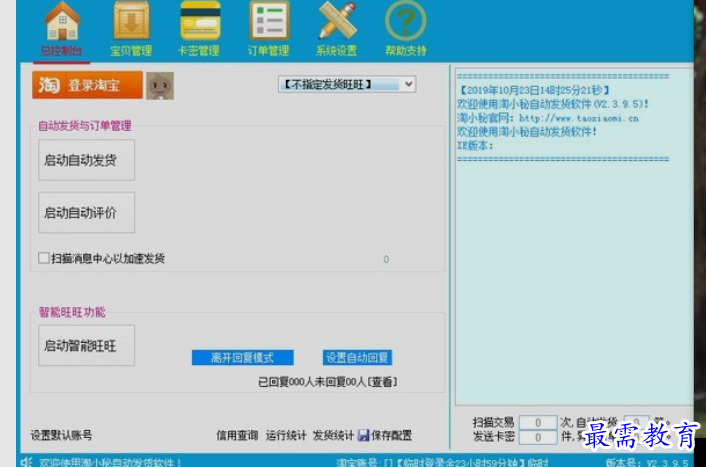Click 设置自动回复 button

(x=357, y=358)
